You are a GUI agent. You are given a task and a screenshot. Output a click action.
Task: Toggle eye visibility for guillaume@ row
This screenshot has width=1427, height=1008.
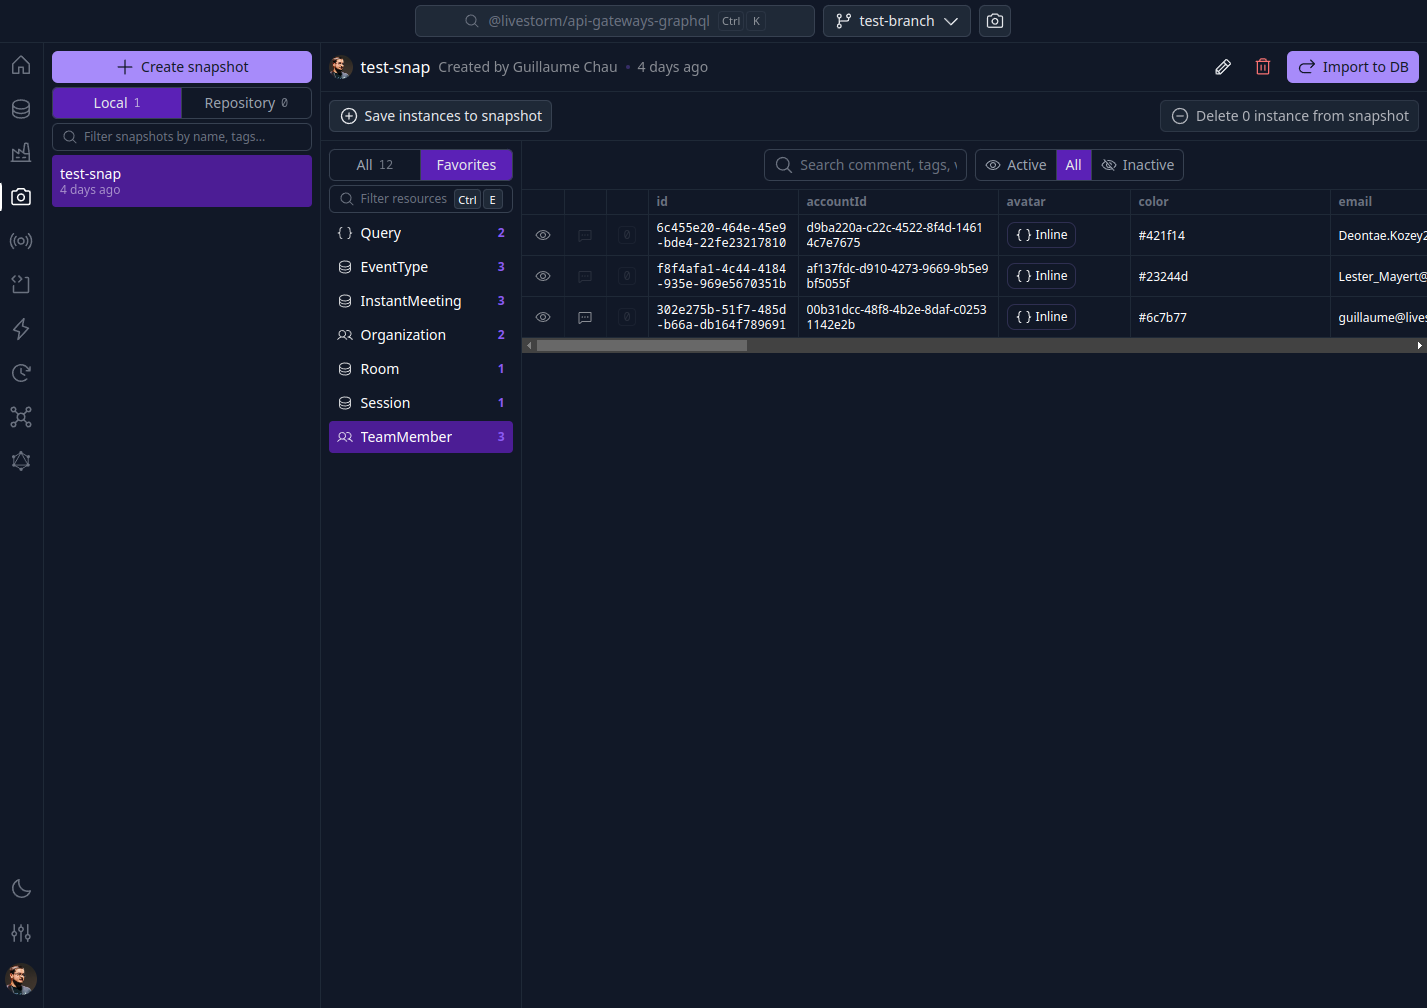(543, 318)
